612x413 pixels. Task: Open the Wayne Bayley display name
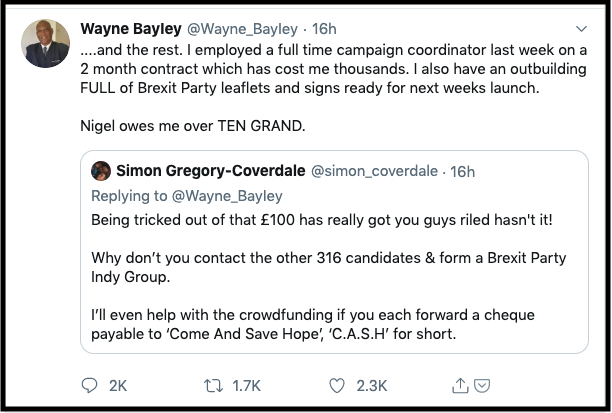point(129,28)
